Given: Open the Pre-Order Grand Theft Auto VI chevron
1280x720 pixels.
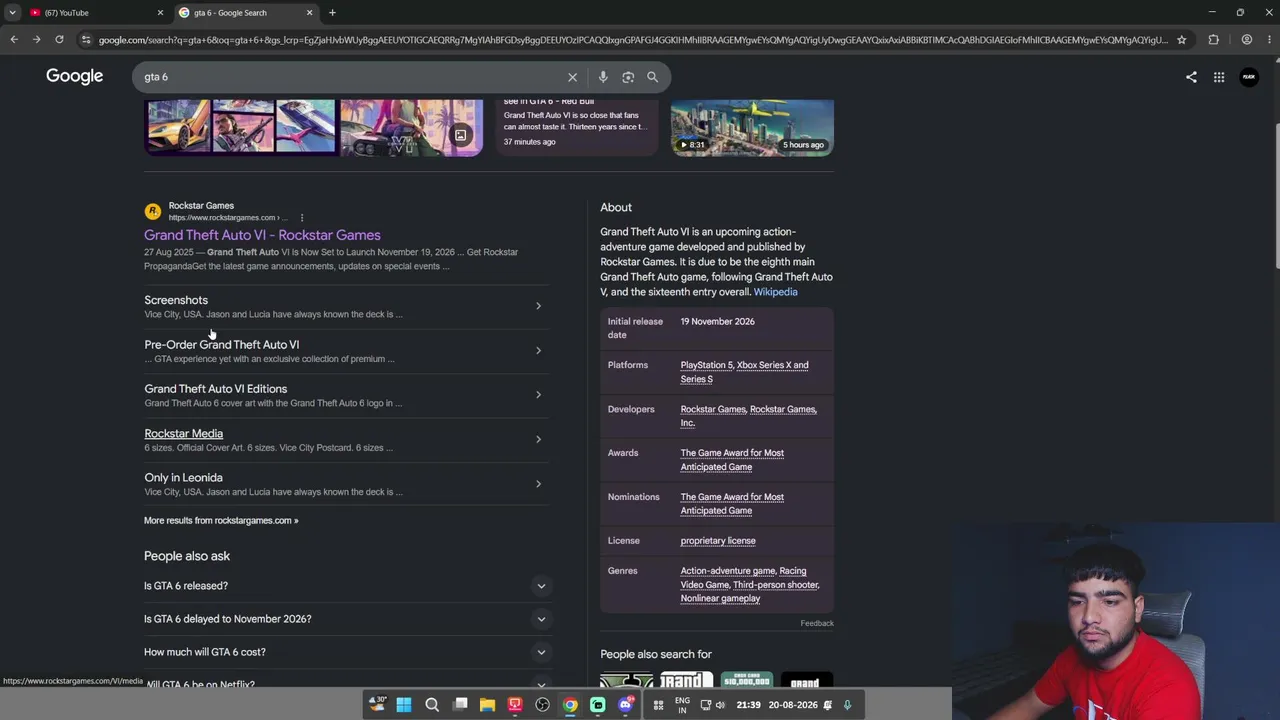Looking at the screenshot, I should click(x=538, y=350).
